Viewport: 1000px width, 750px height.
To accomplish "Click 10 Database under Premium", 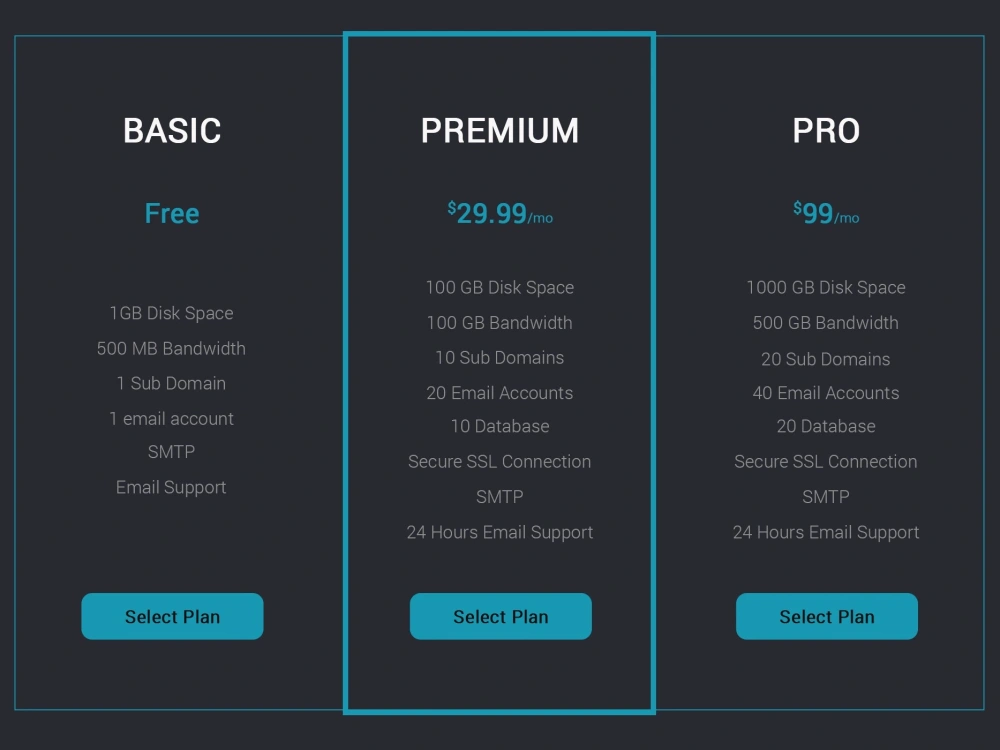I will (x=500, y=426).
